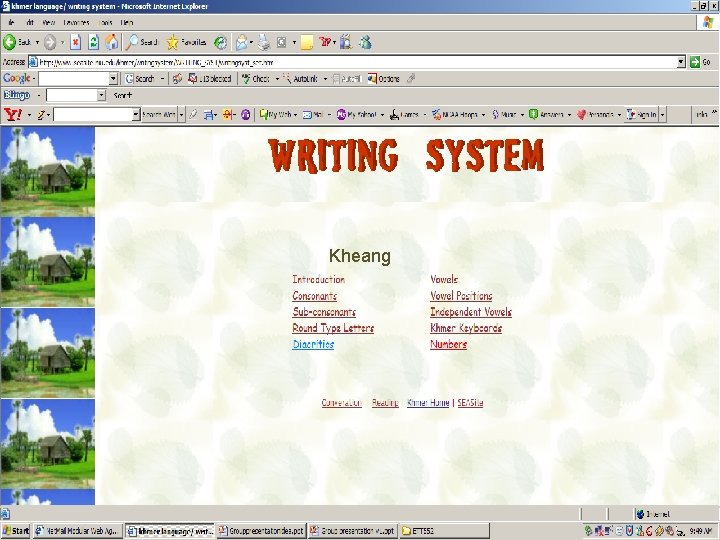Open the Google search box dropdown
This screenshot has height=540, width=720.
[113, 79]
